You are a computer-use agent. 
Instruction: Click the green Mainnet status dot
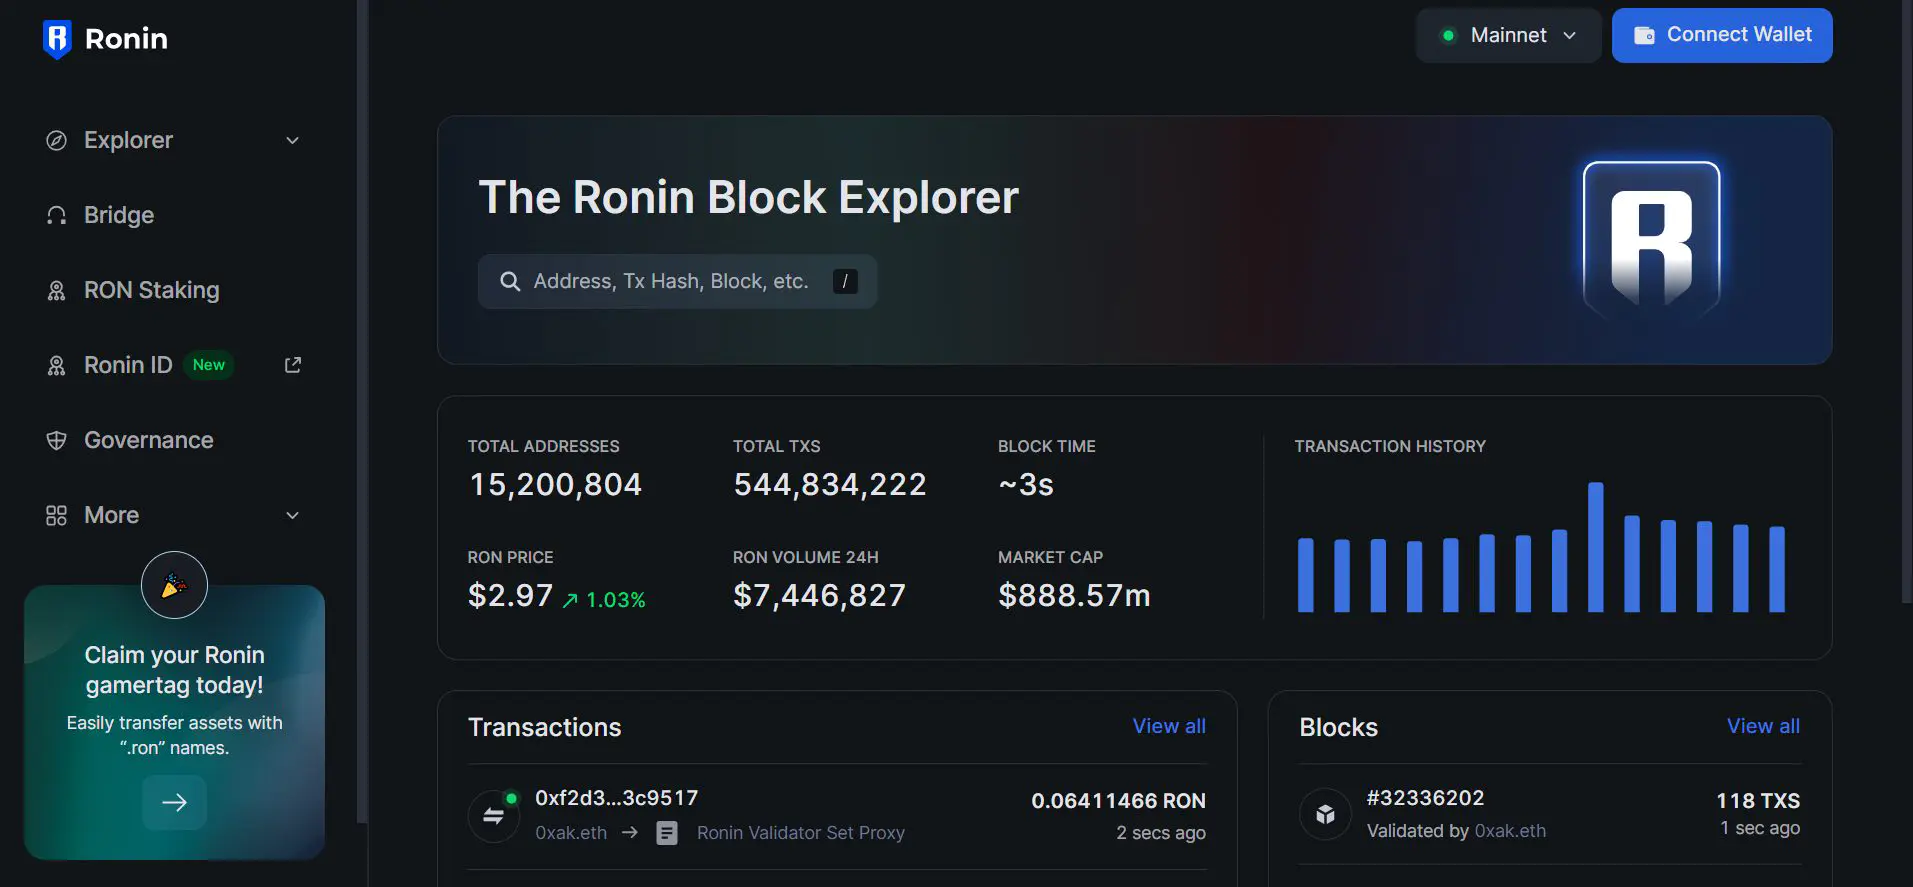click(x=1448, y=35)
